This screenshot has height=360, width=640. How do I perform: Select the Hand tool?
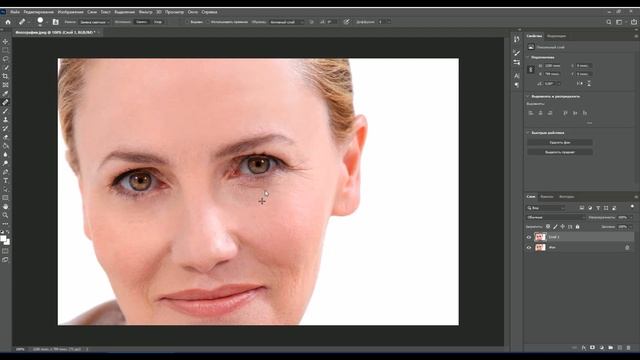coord(5,207)
